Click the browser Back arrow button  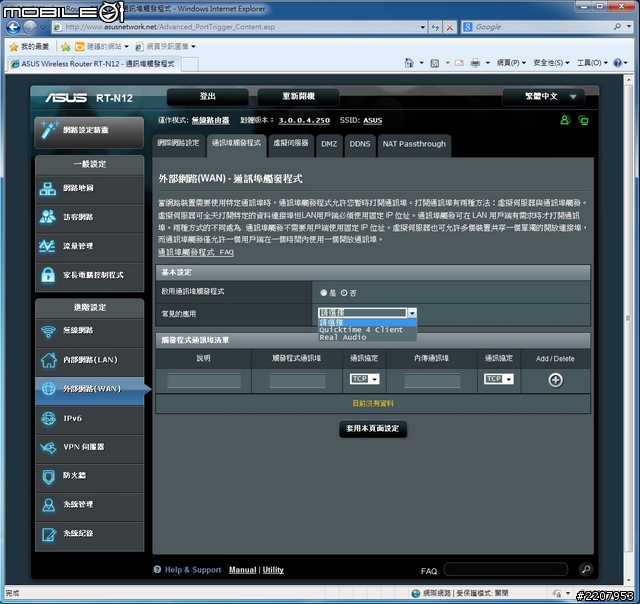pos(13,27)
